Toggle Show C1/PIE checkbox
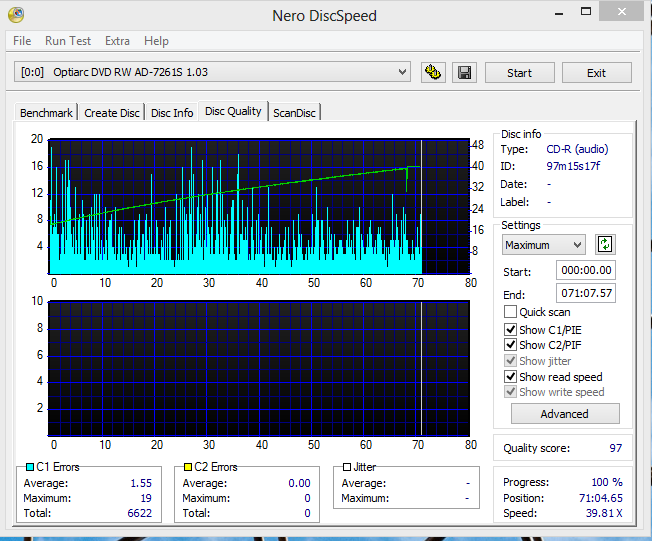The image size is (652, 541). [510, 329]
